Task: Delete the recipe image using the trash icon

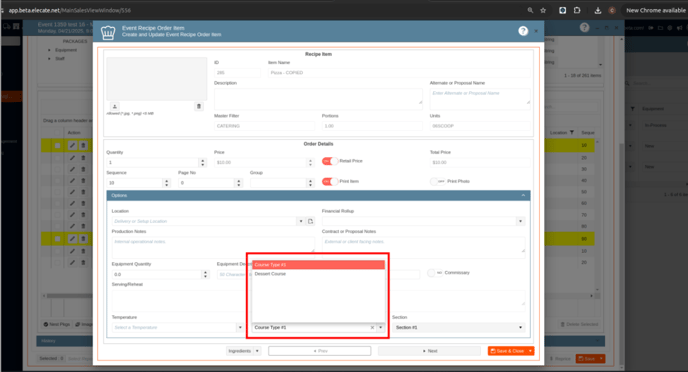Action: click(199, 106)
